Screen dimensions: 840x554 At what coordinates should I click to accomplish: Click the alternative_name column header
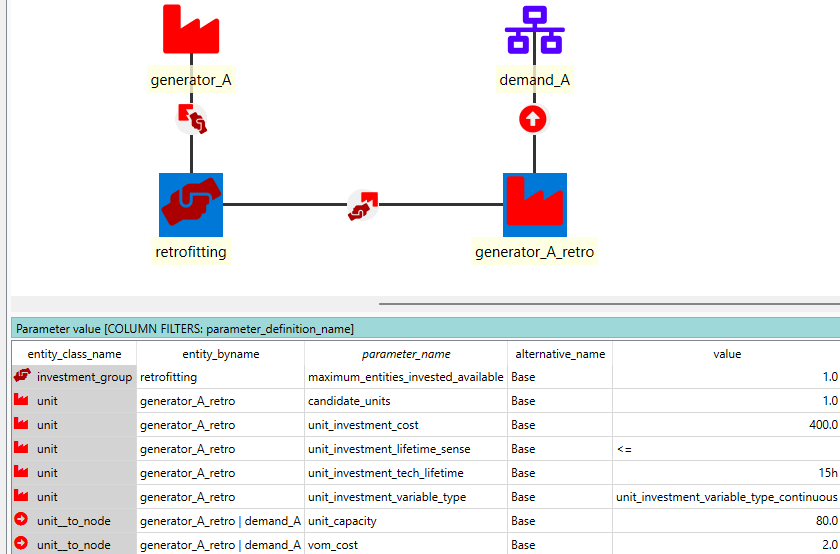click(560, 354)
